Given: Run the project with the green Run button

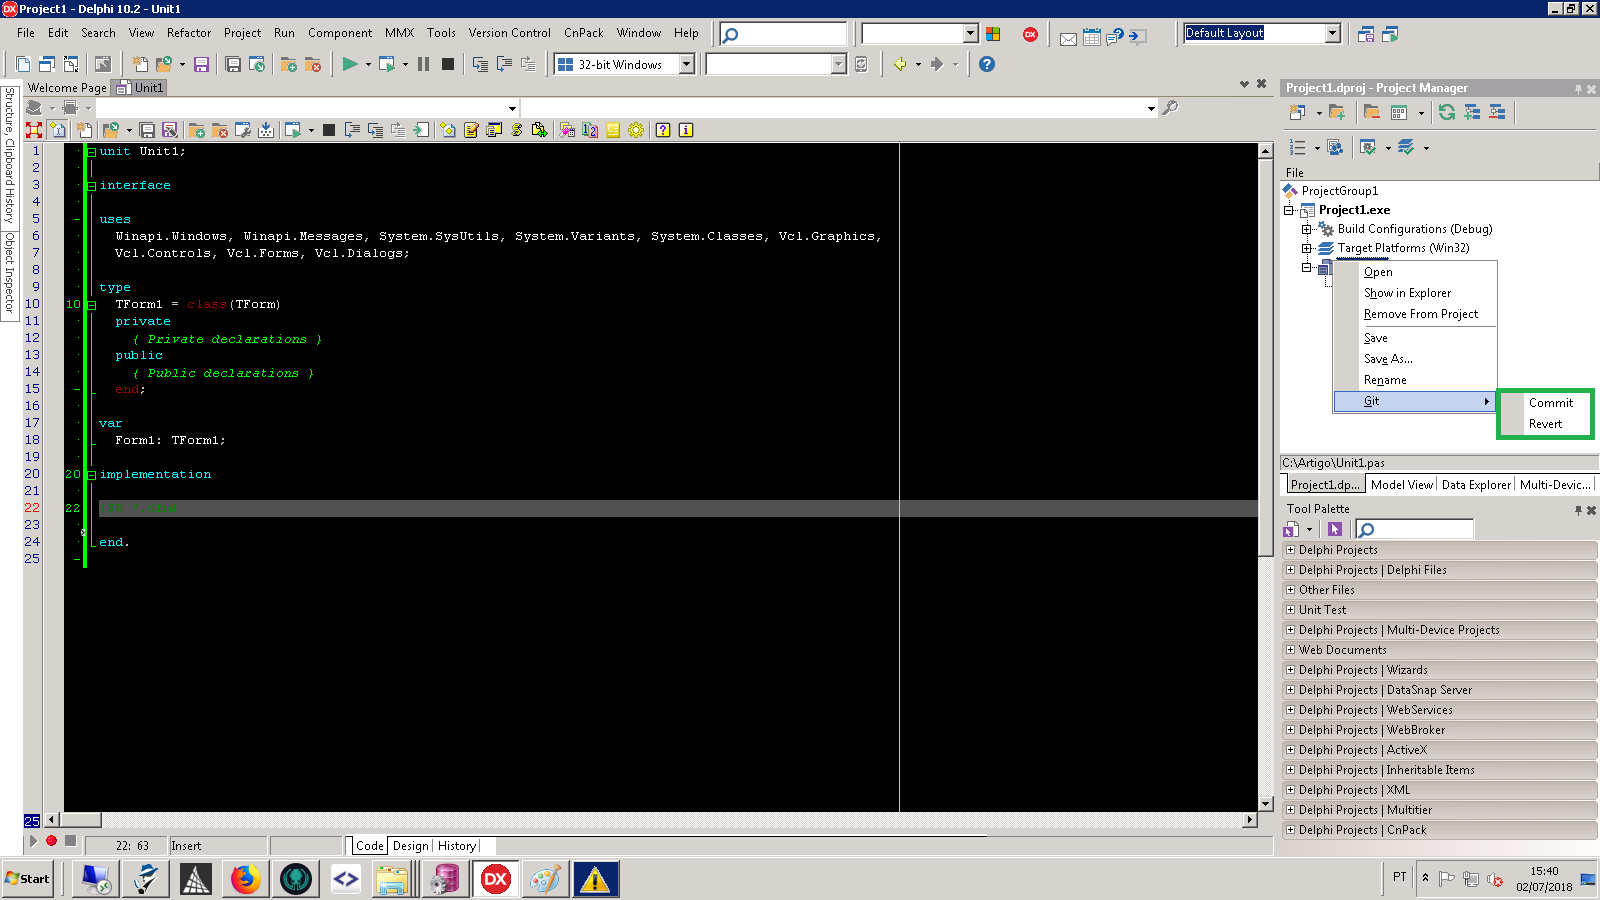Looking at the screenshot, I should (350, 64).
